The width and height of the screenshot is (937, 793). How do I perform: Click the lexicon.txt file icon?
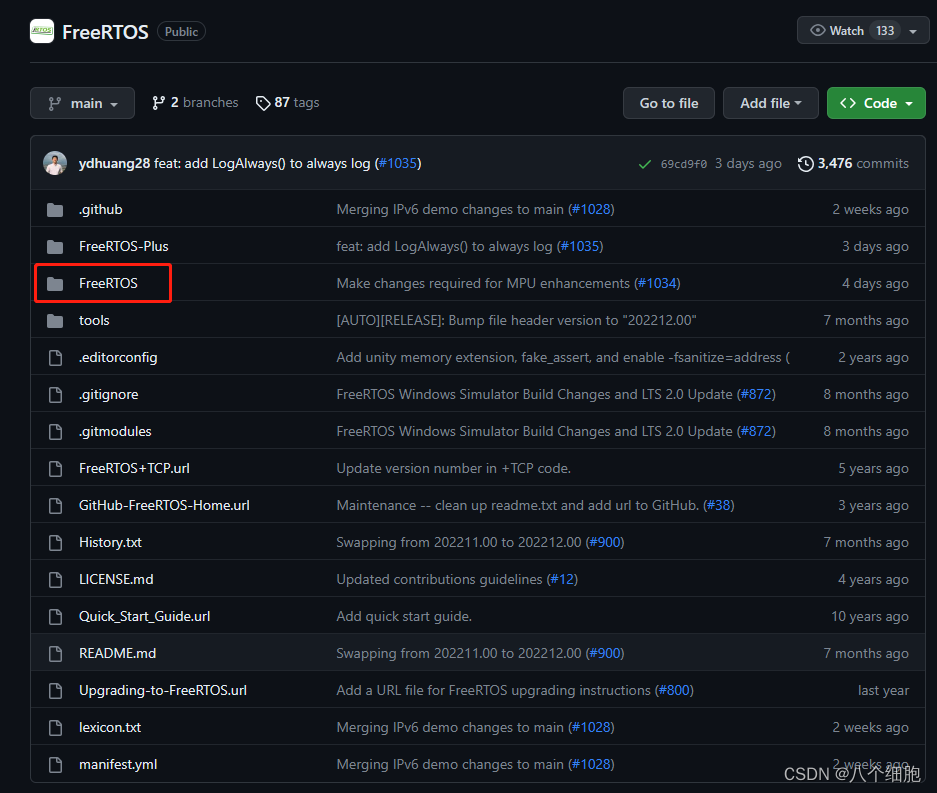tap(55, 728)
